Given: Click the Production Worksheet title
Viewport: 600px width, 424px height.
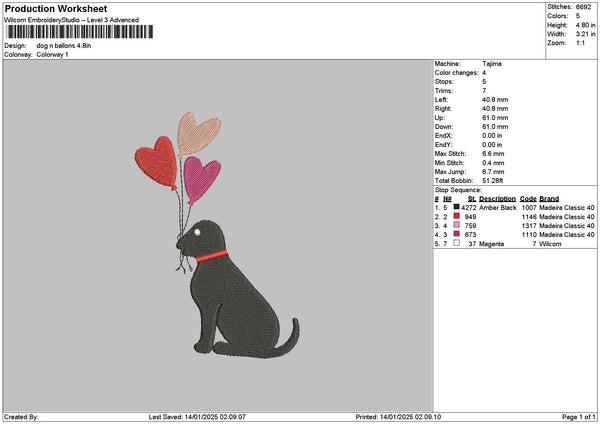Looking at the screenshot, I should (56, 8).
